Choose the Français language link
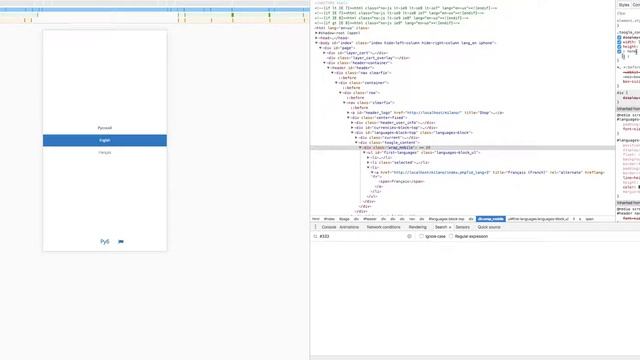Viewport: 640px width, 360px height. point(104,153)
